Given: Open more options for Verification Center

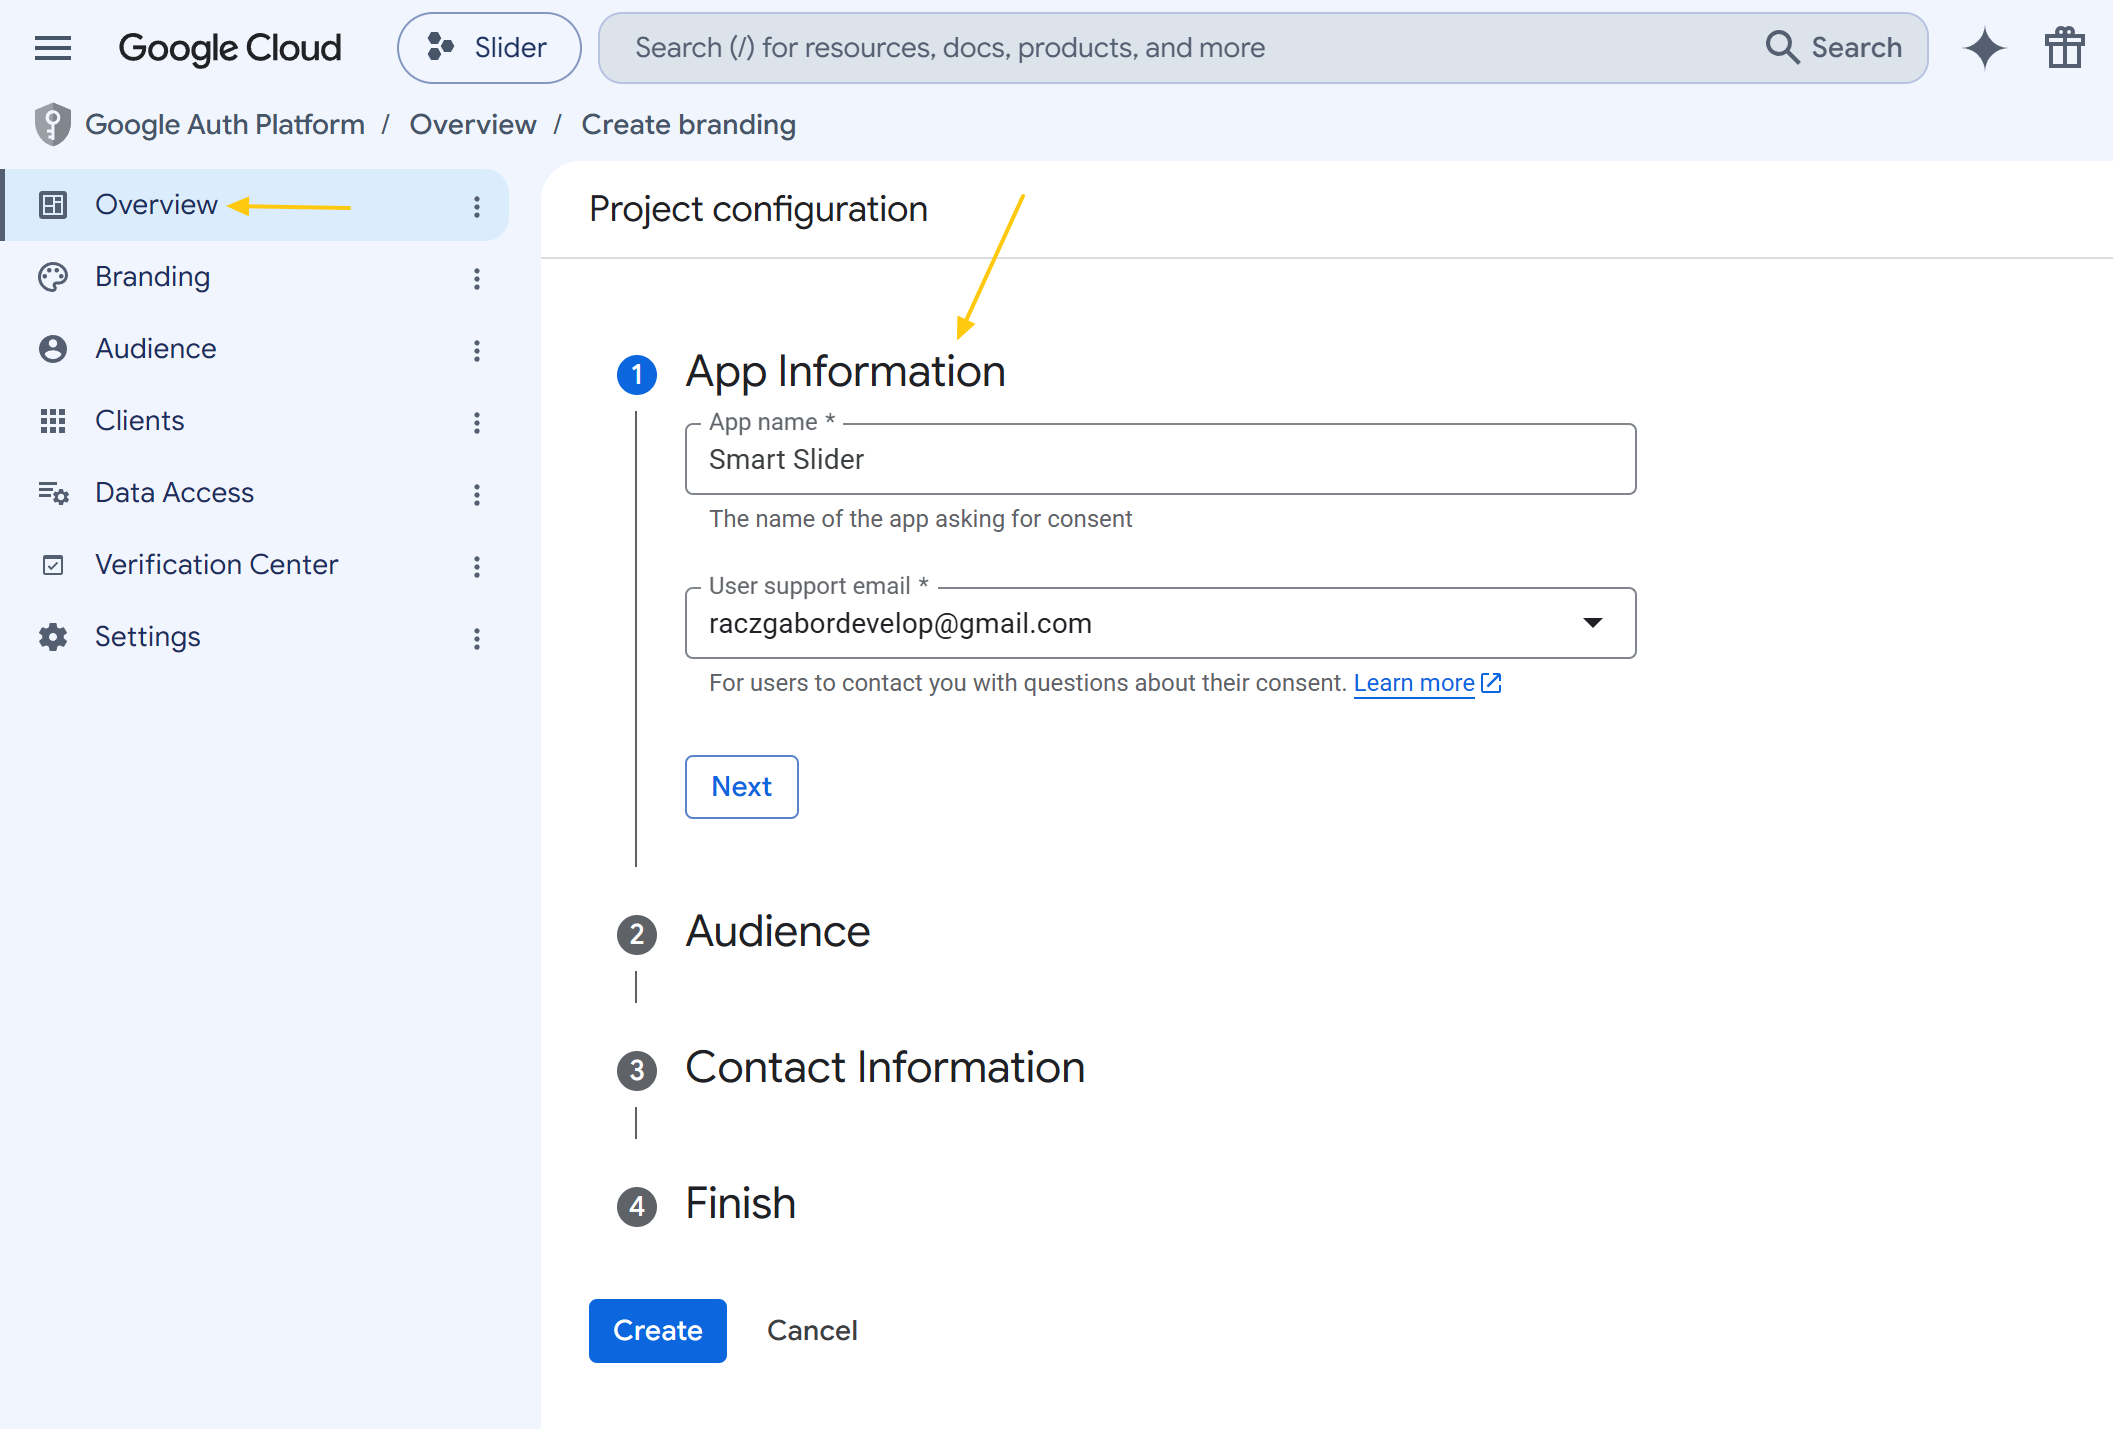Looking at the screenshot, I should click(x=477, y=567).
